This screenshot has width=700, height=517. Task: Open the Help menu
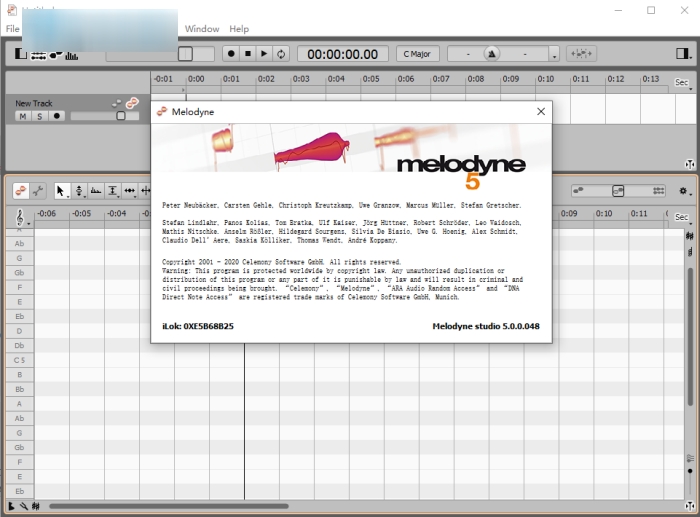tap(239, 29)
